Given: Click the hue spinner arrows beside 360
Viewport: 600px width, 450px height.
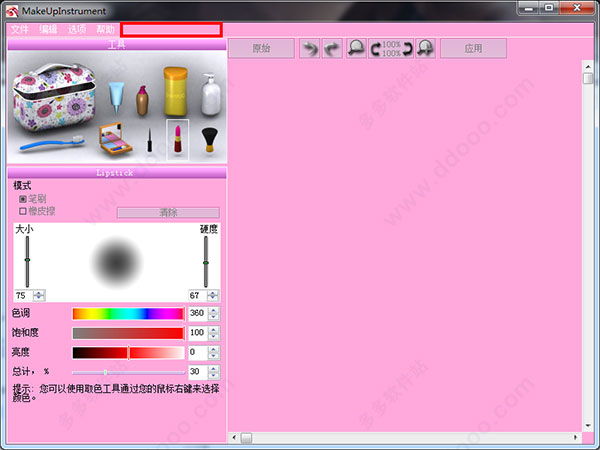Looking at the screenshot, I should click(x=214, y=313).
